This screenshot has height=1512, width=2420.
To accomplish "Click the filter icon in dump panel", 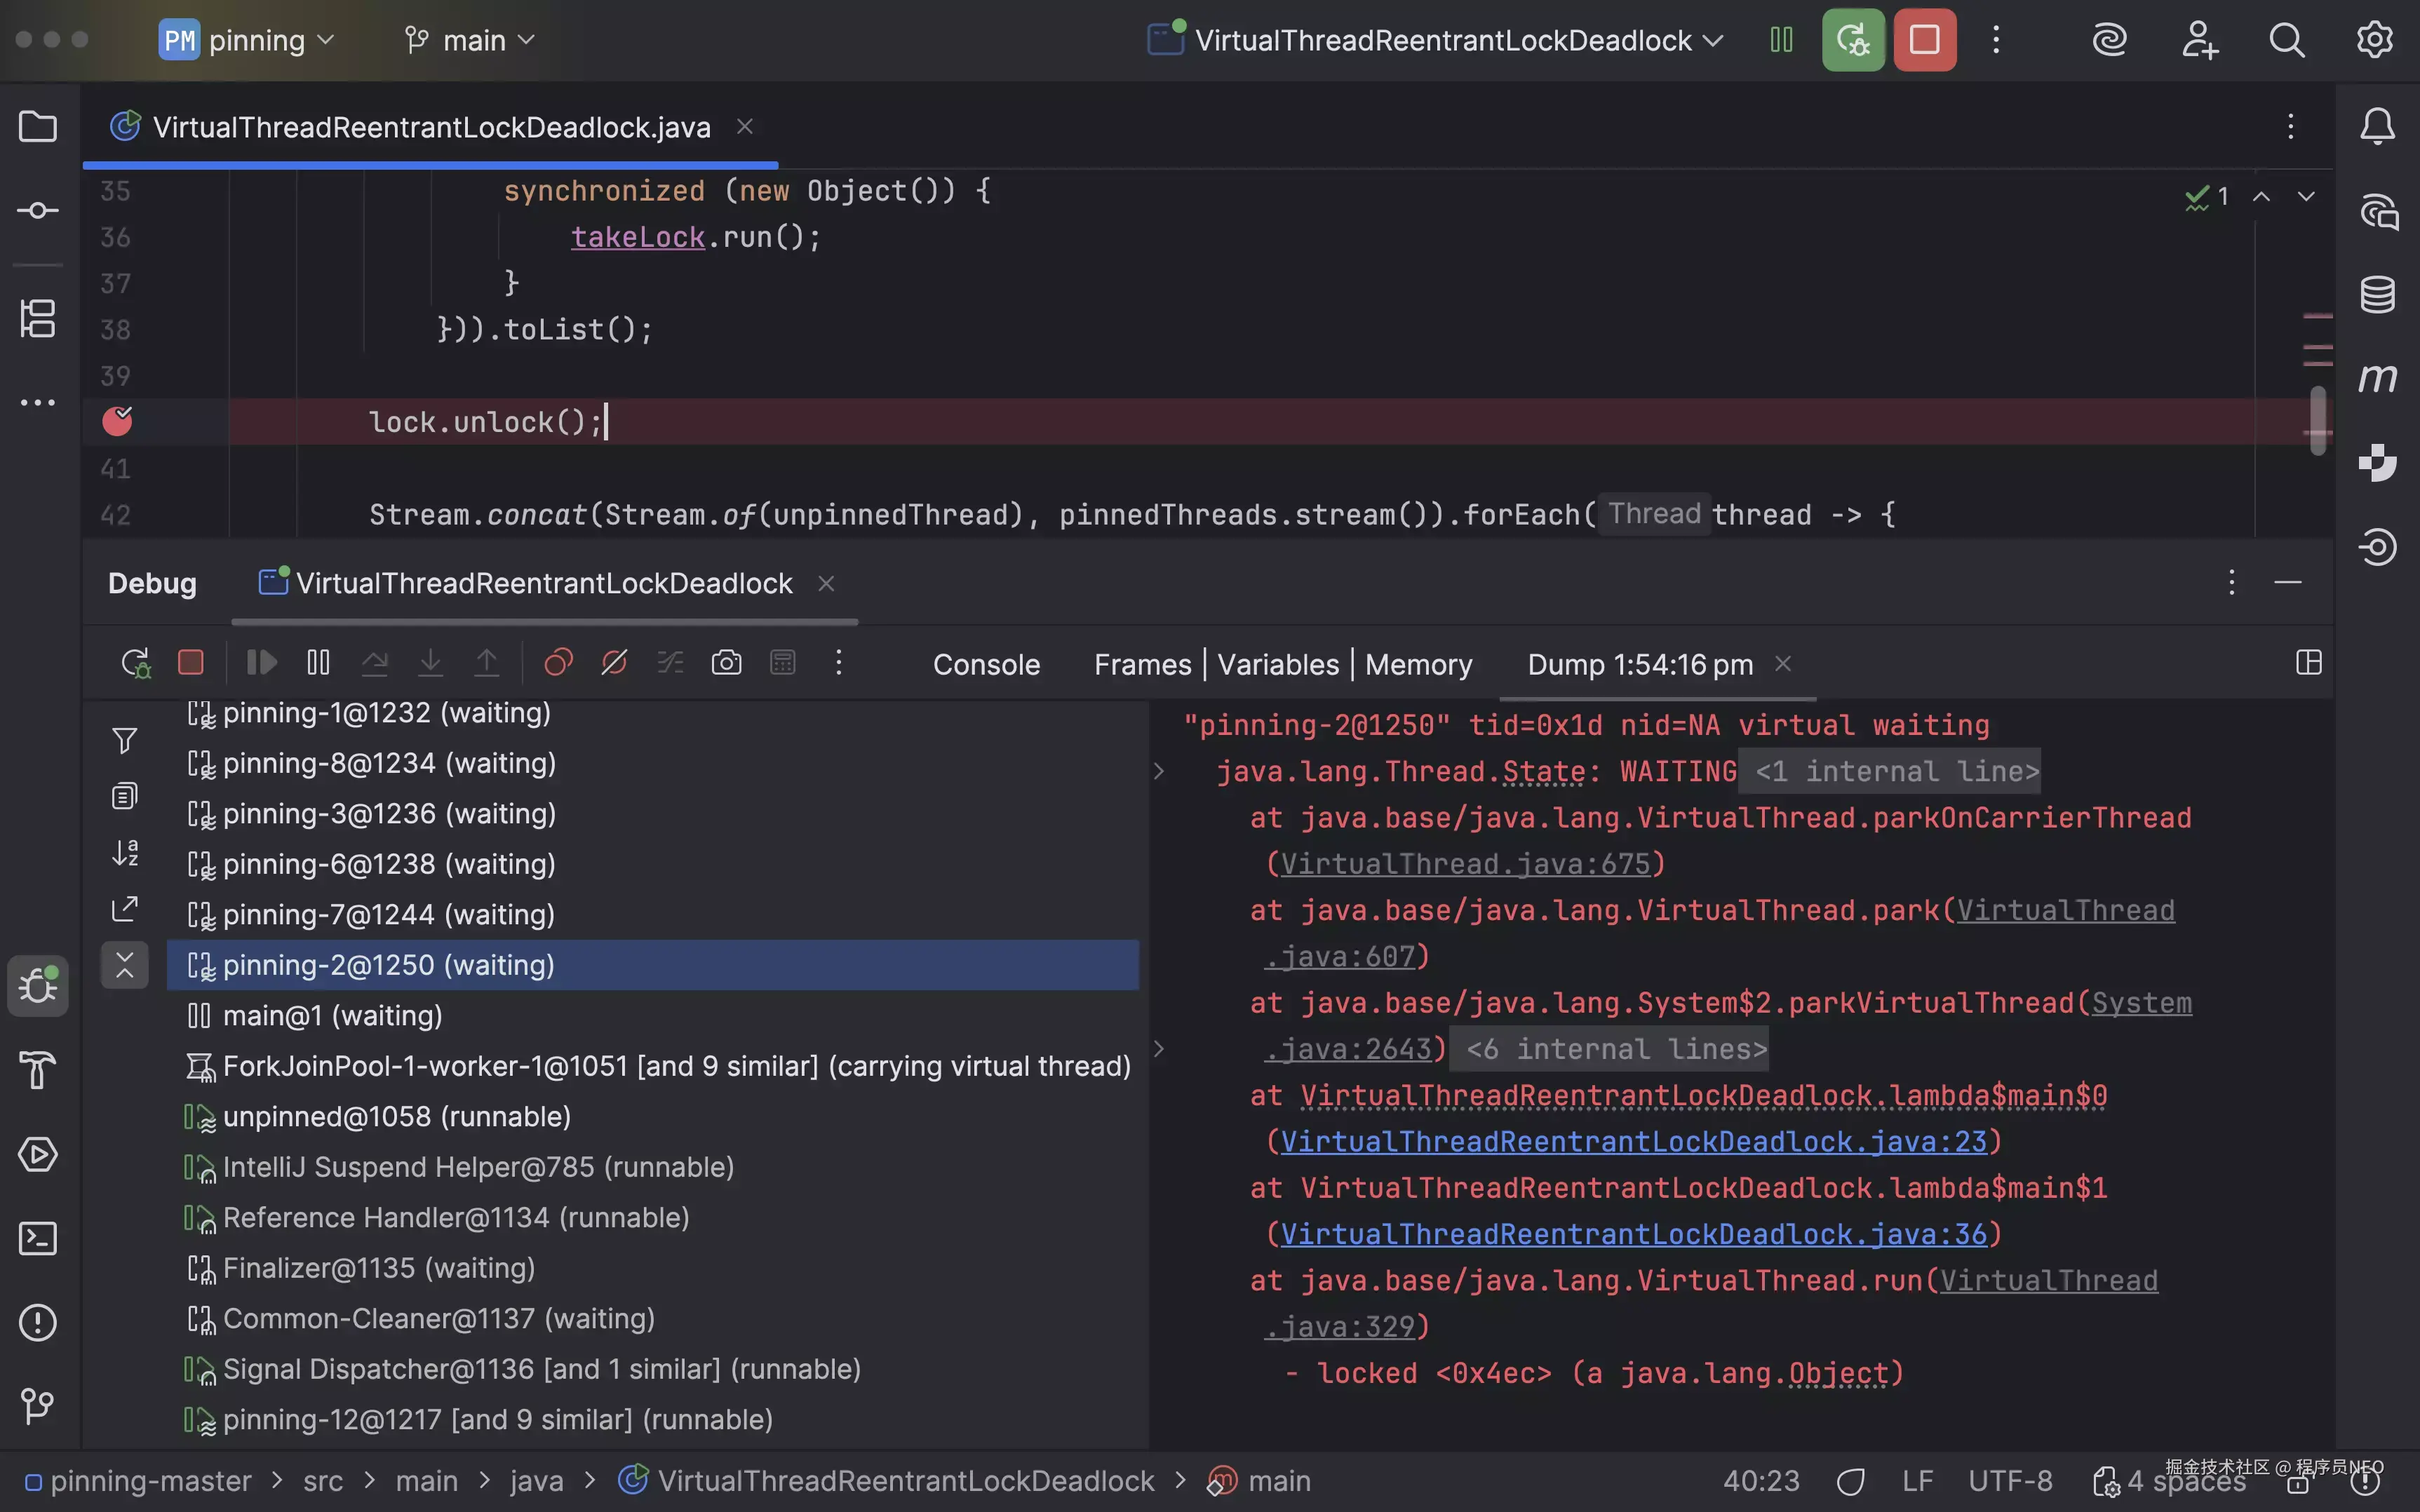I will [125, 740].
